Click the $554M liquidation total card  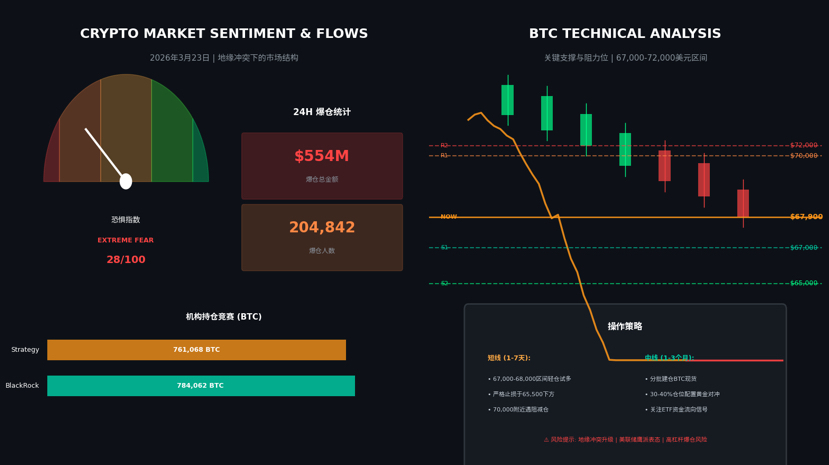322,166
